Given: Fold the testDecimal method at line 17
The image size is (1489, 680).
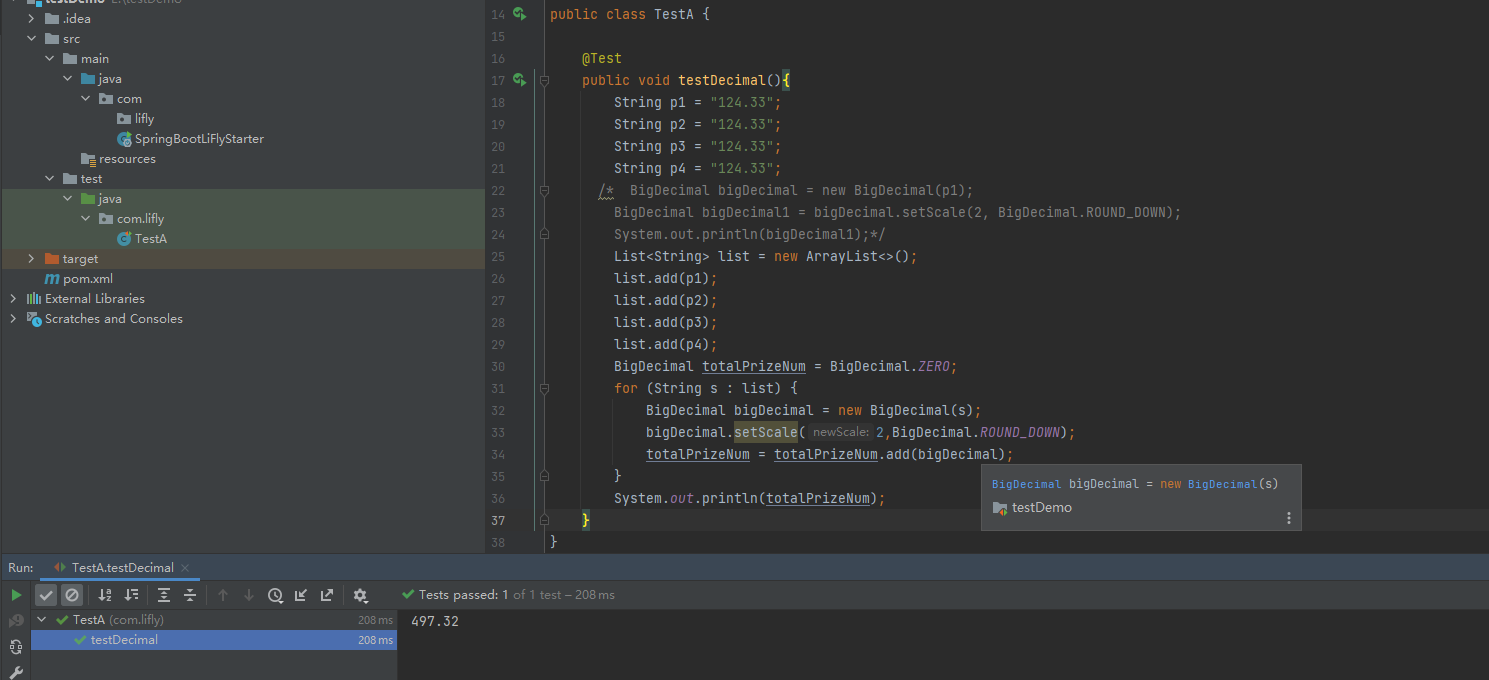Looking at the screenshot, I should tap(545, 80).
